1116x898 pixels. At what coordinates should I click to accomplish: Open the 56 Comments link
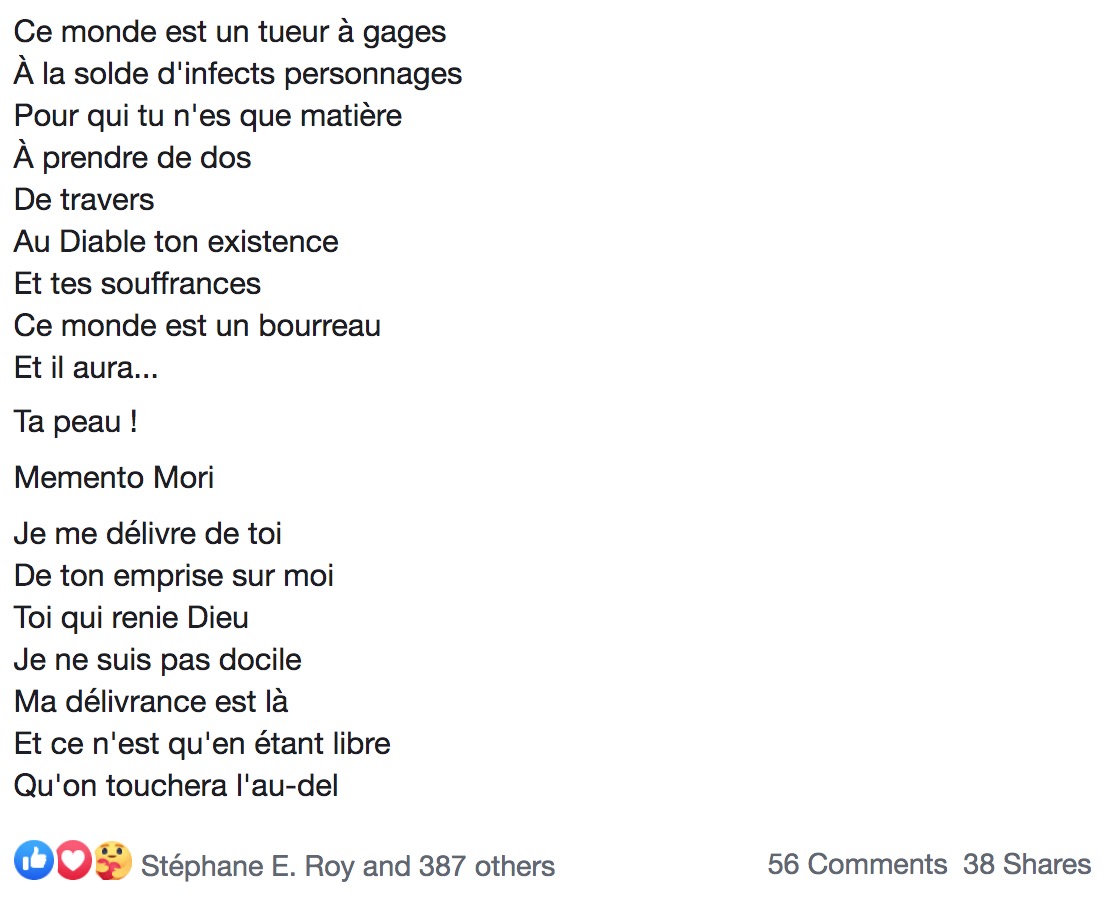857,864
